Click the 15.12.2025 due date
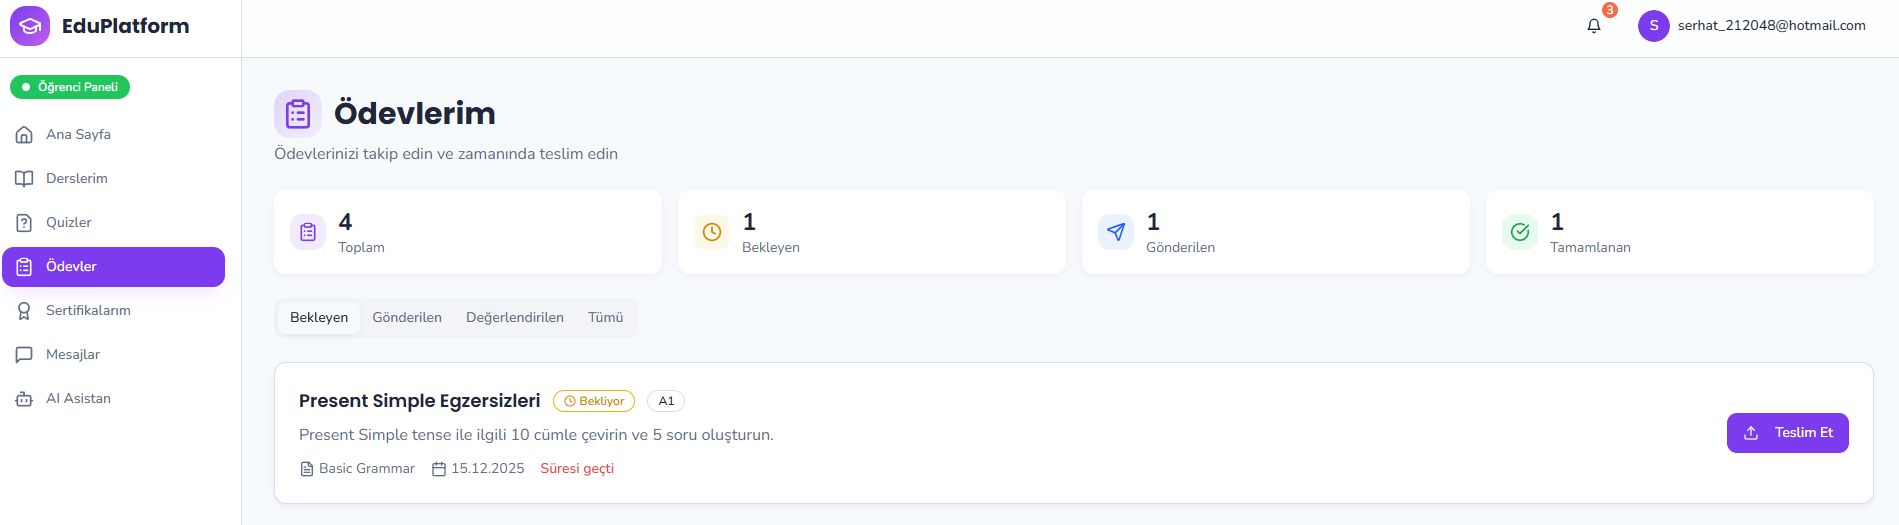Image resolution: width=1899 pixels, height=525 pixels. pos(487,469)
